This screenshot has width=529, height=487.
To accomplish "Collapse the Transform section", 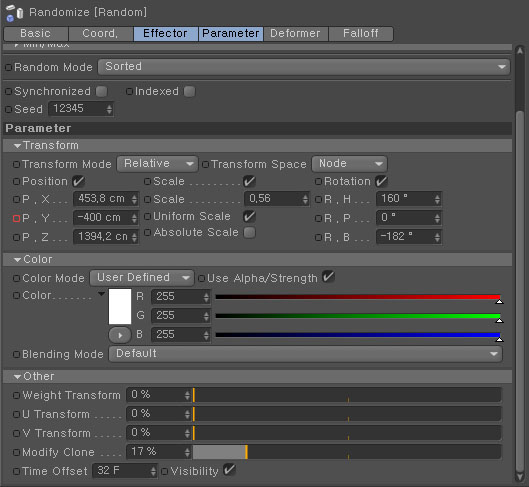I will [x=18, y=146].
